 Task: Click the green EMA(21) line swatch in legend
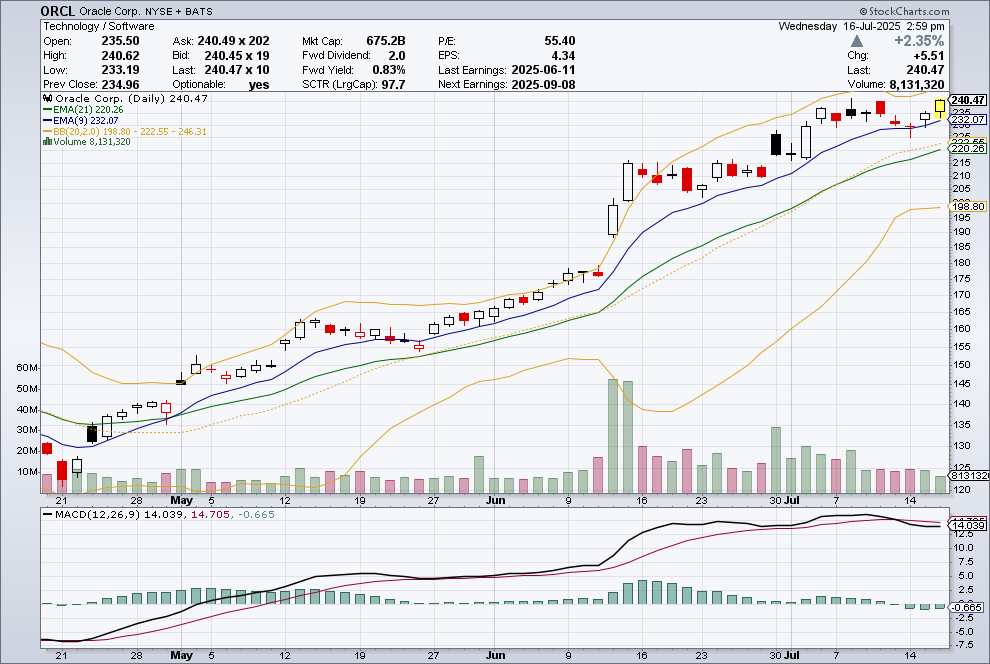[x=47, y=110]
